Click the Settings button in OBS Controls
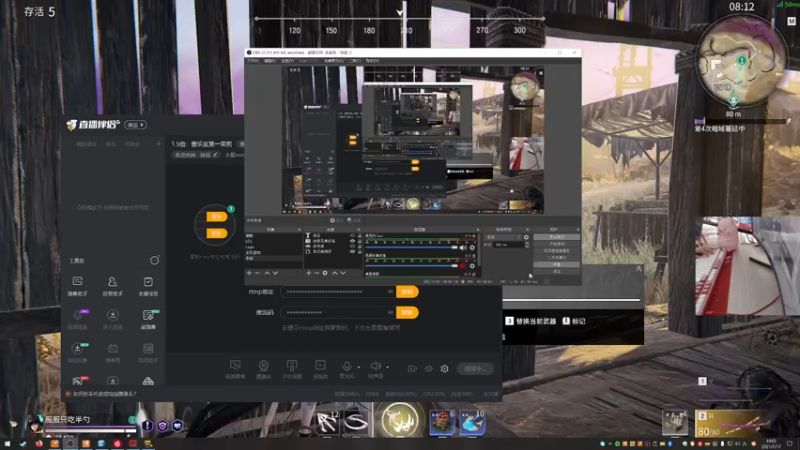The height and width of the screenshot is (450, 800). click(x=556, y=265)
